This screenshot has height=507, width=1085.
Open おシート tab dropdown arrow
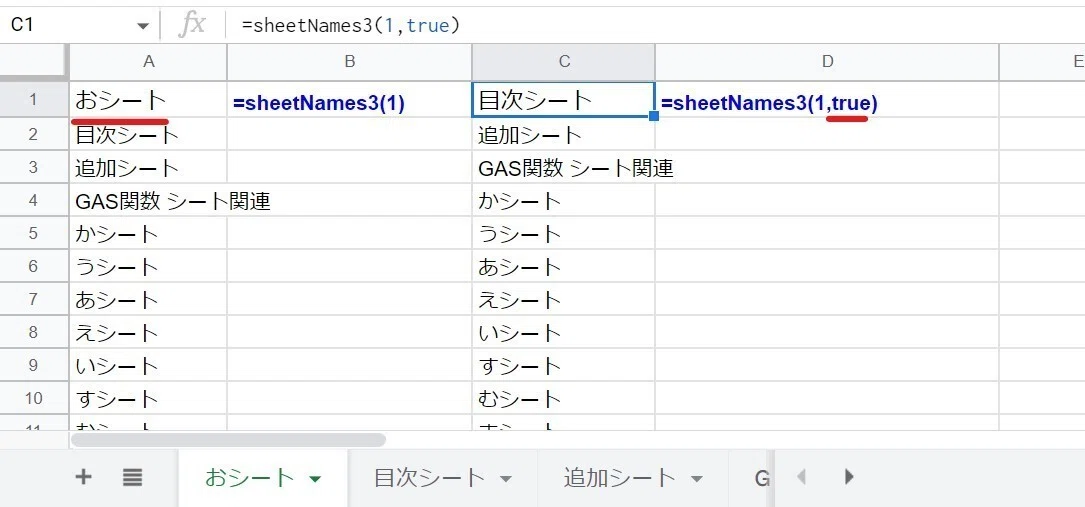click(315, 479)
